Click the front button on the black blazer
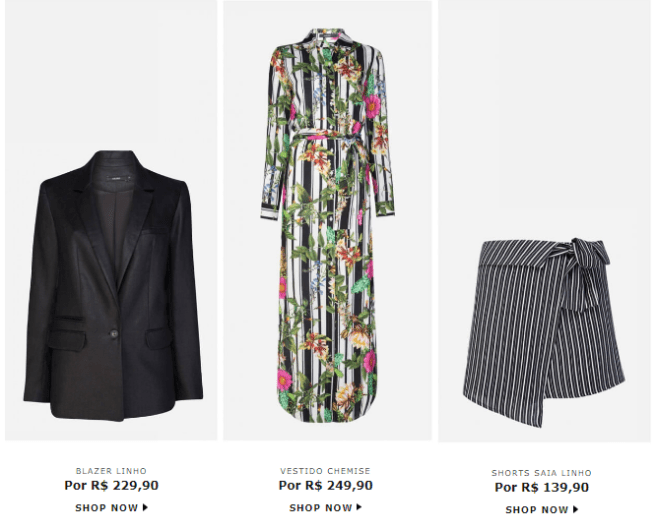 (x=114, y=333)
